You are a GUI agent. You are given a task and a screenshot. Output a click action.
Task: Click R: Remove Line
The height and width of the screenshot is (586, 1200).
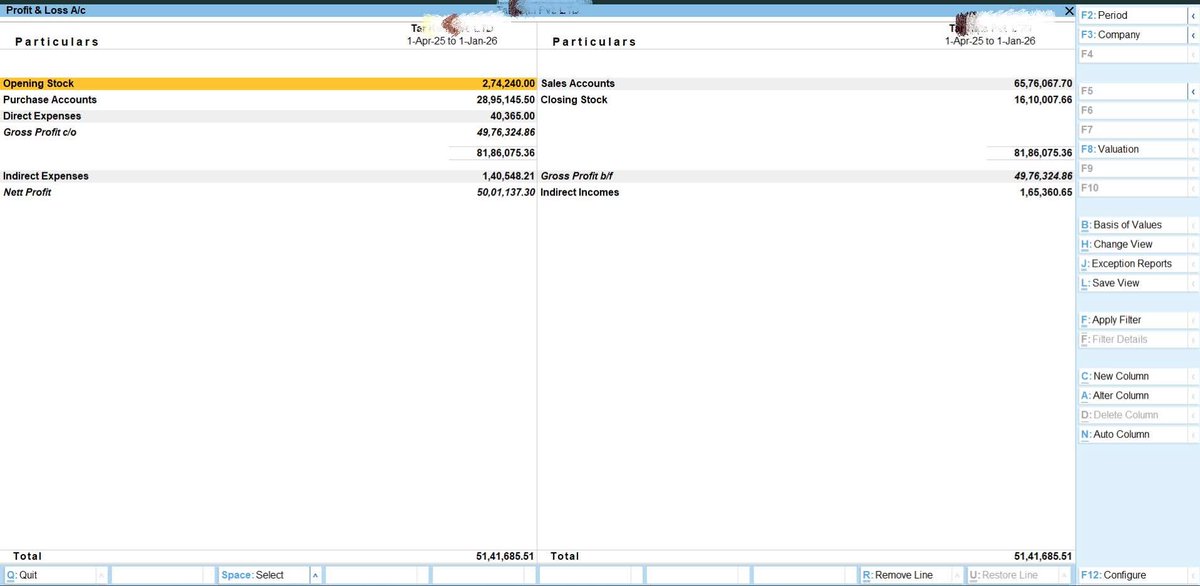907,575
